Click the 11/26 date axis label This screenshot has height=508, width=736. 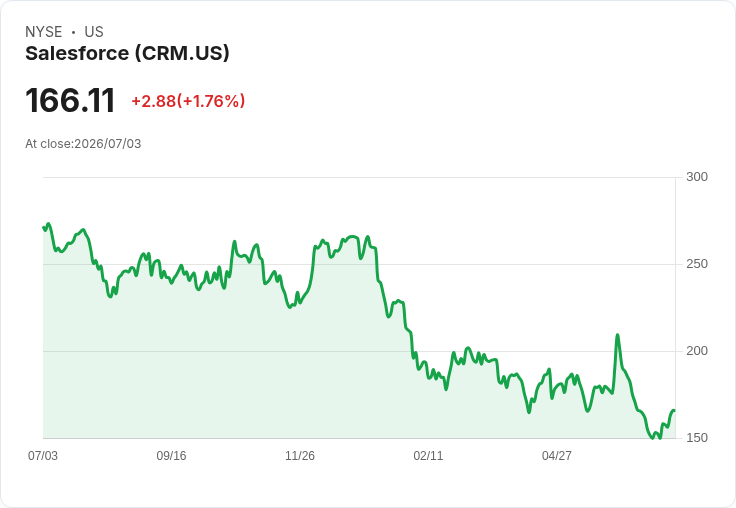point(300,455)
